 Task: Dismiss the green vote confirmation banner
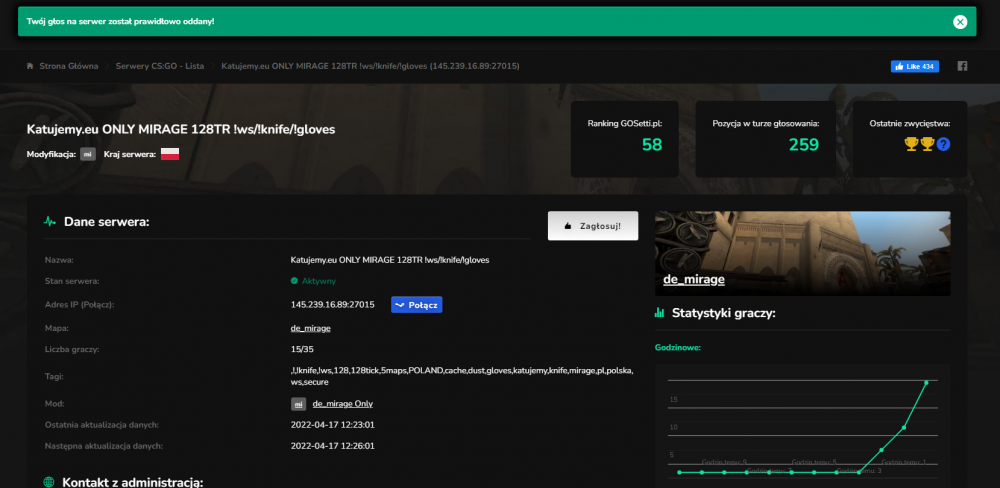pos(960,22)
